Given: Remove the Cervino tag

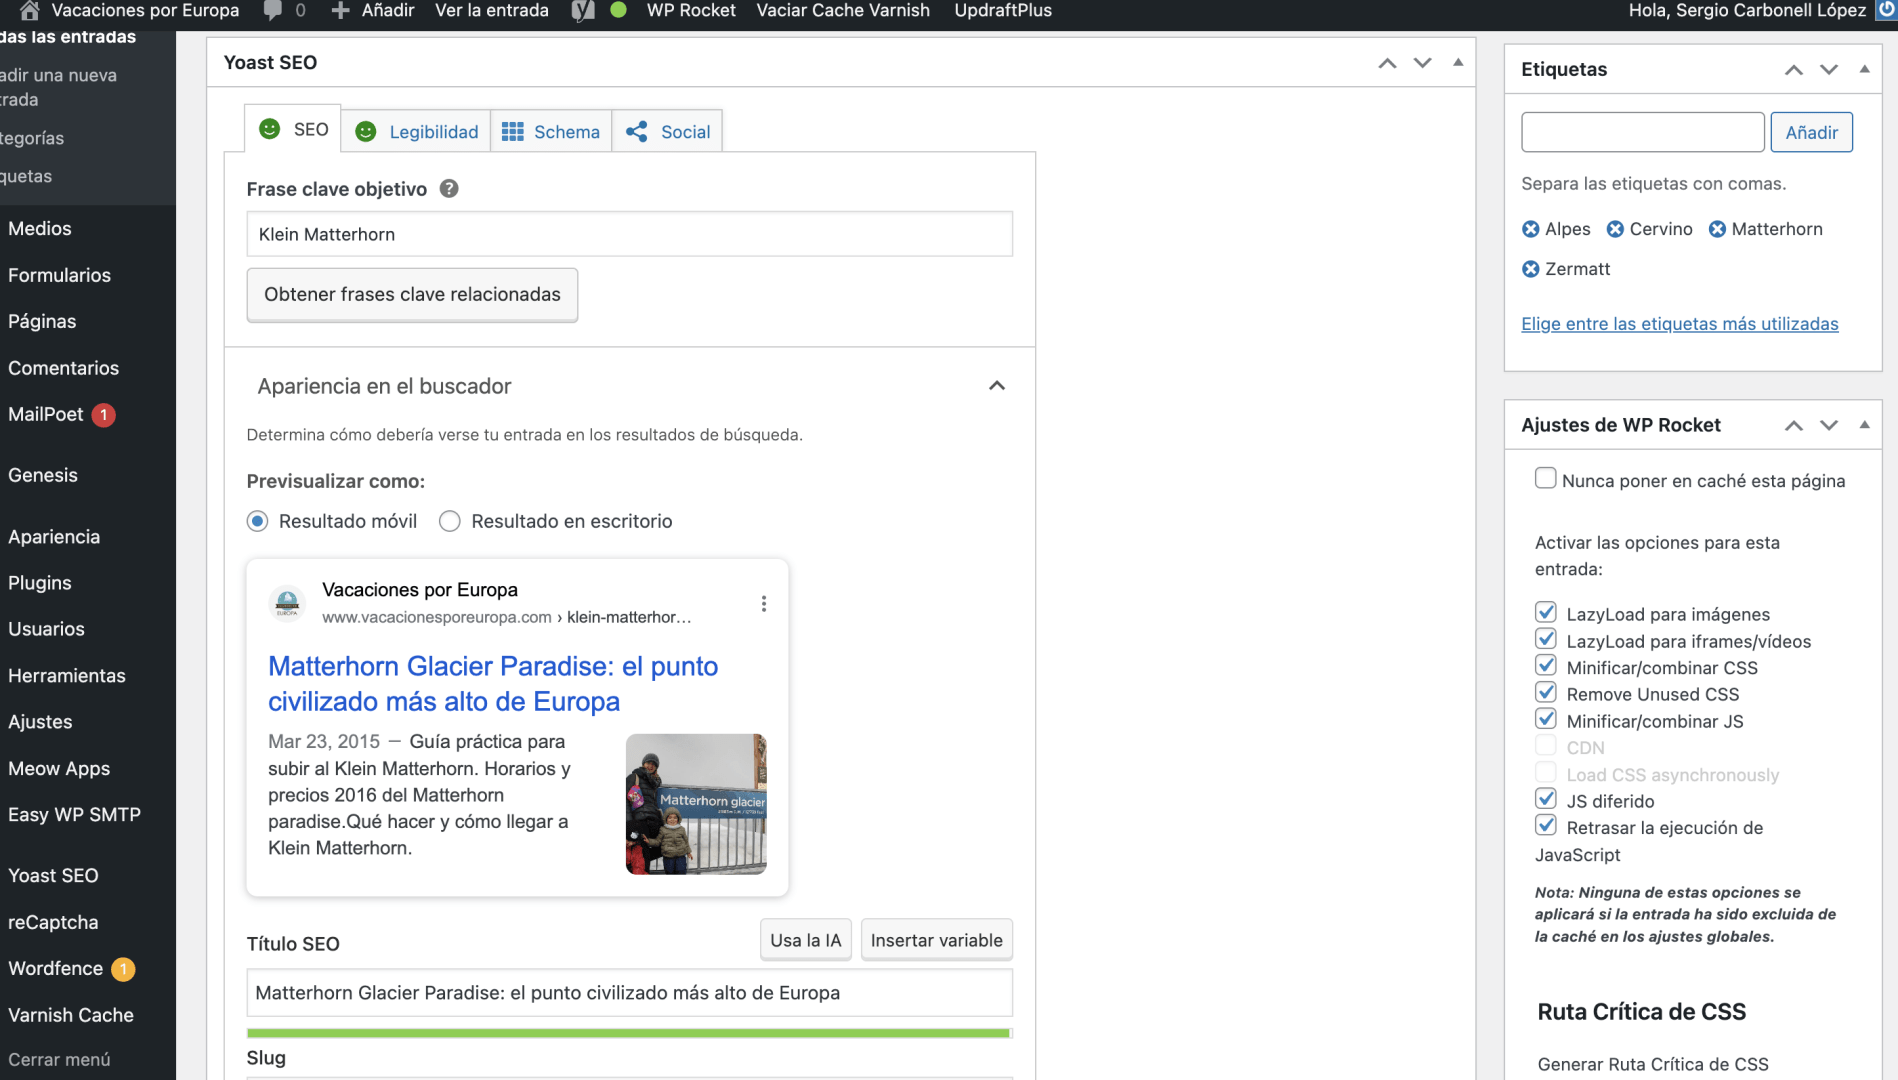Looking at the screenshot, I should (x=1615, y=229).
